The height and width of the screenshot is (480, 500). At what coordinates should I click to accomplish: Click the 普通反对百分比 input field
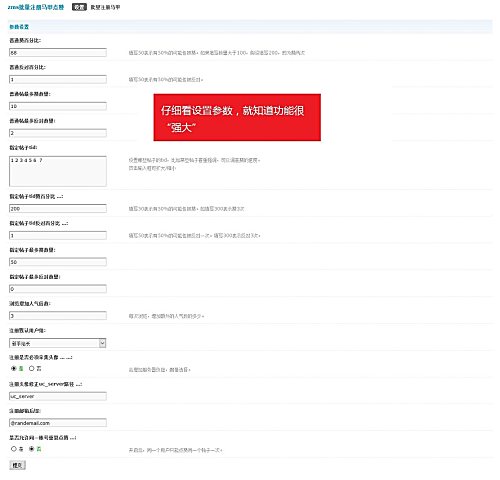(58, 79)
